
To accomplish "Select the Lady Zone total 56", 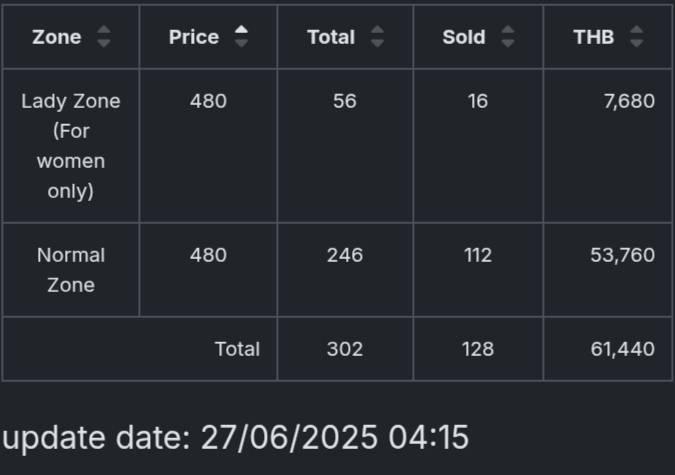I will click(x=345, y=102).
